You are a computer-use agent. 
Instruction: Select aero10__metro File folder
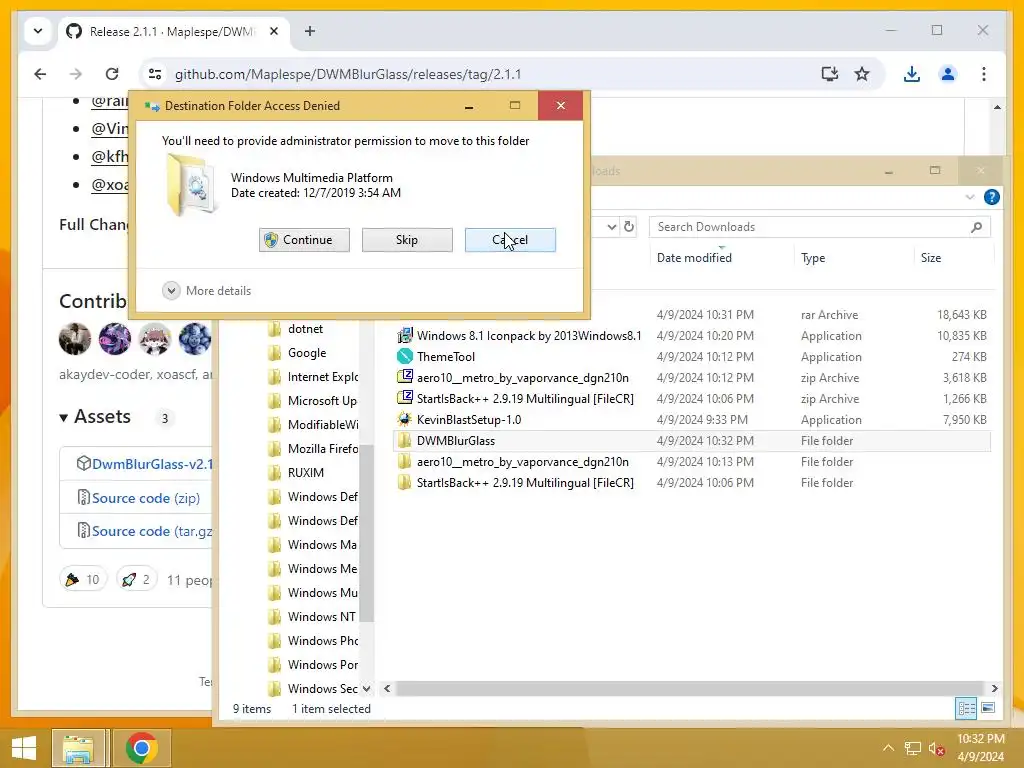click(692, 462)
